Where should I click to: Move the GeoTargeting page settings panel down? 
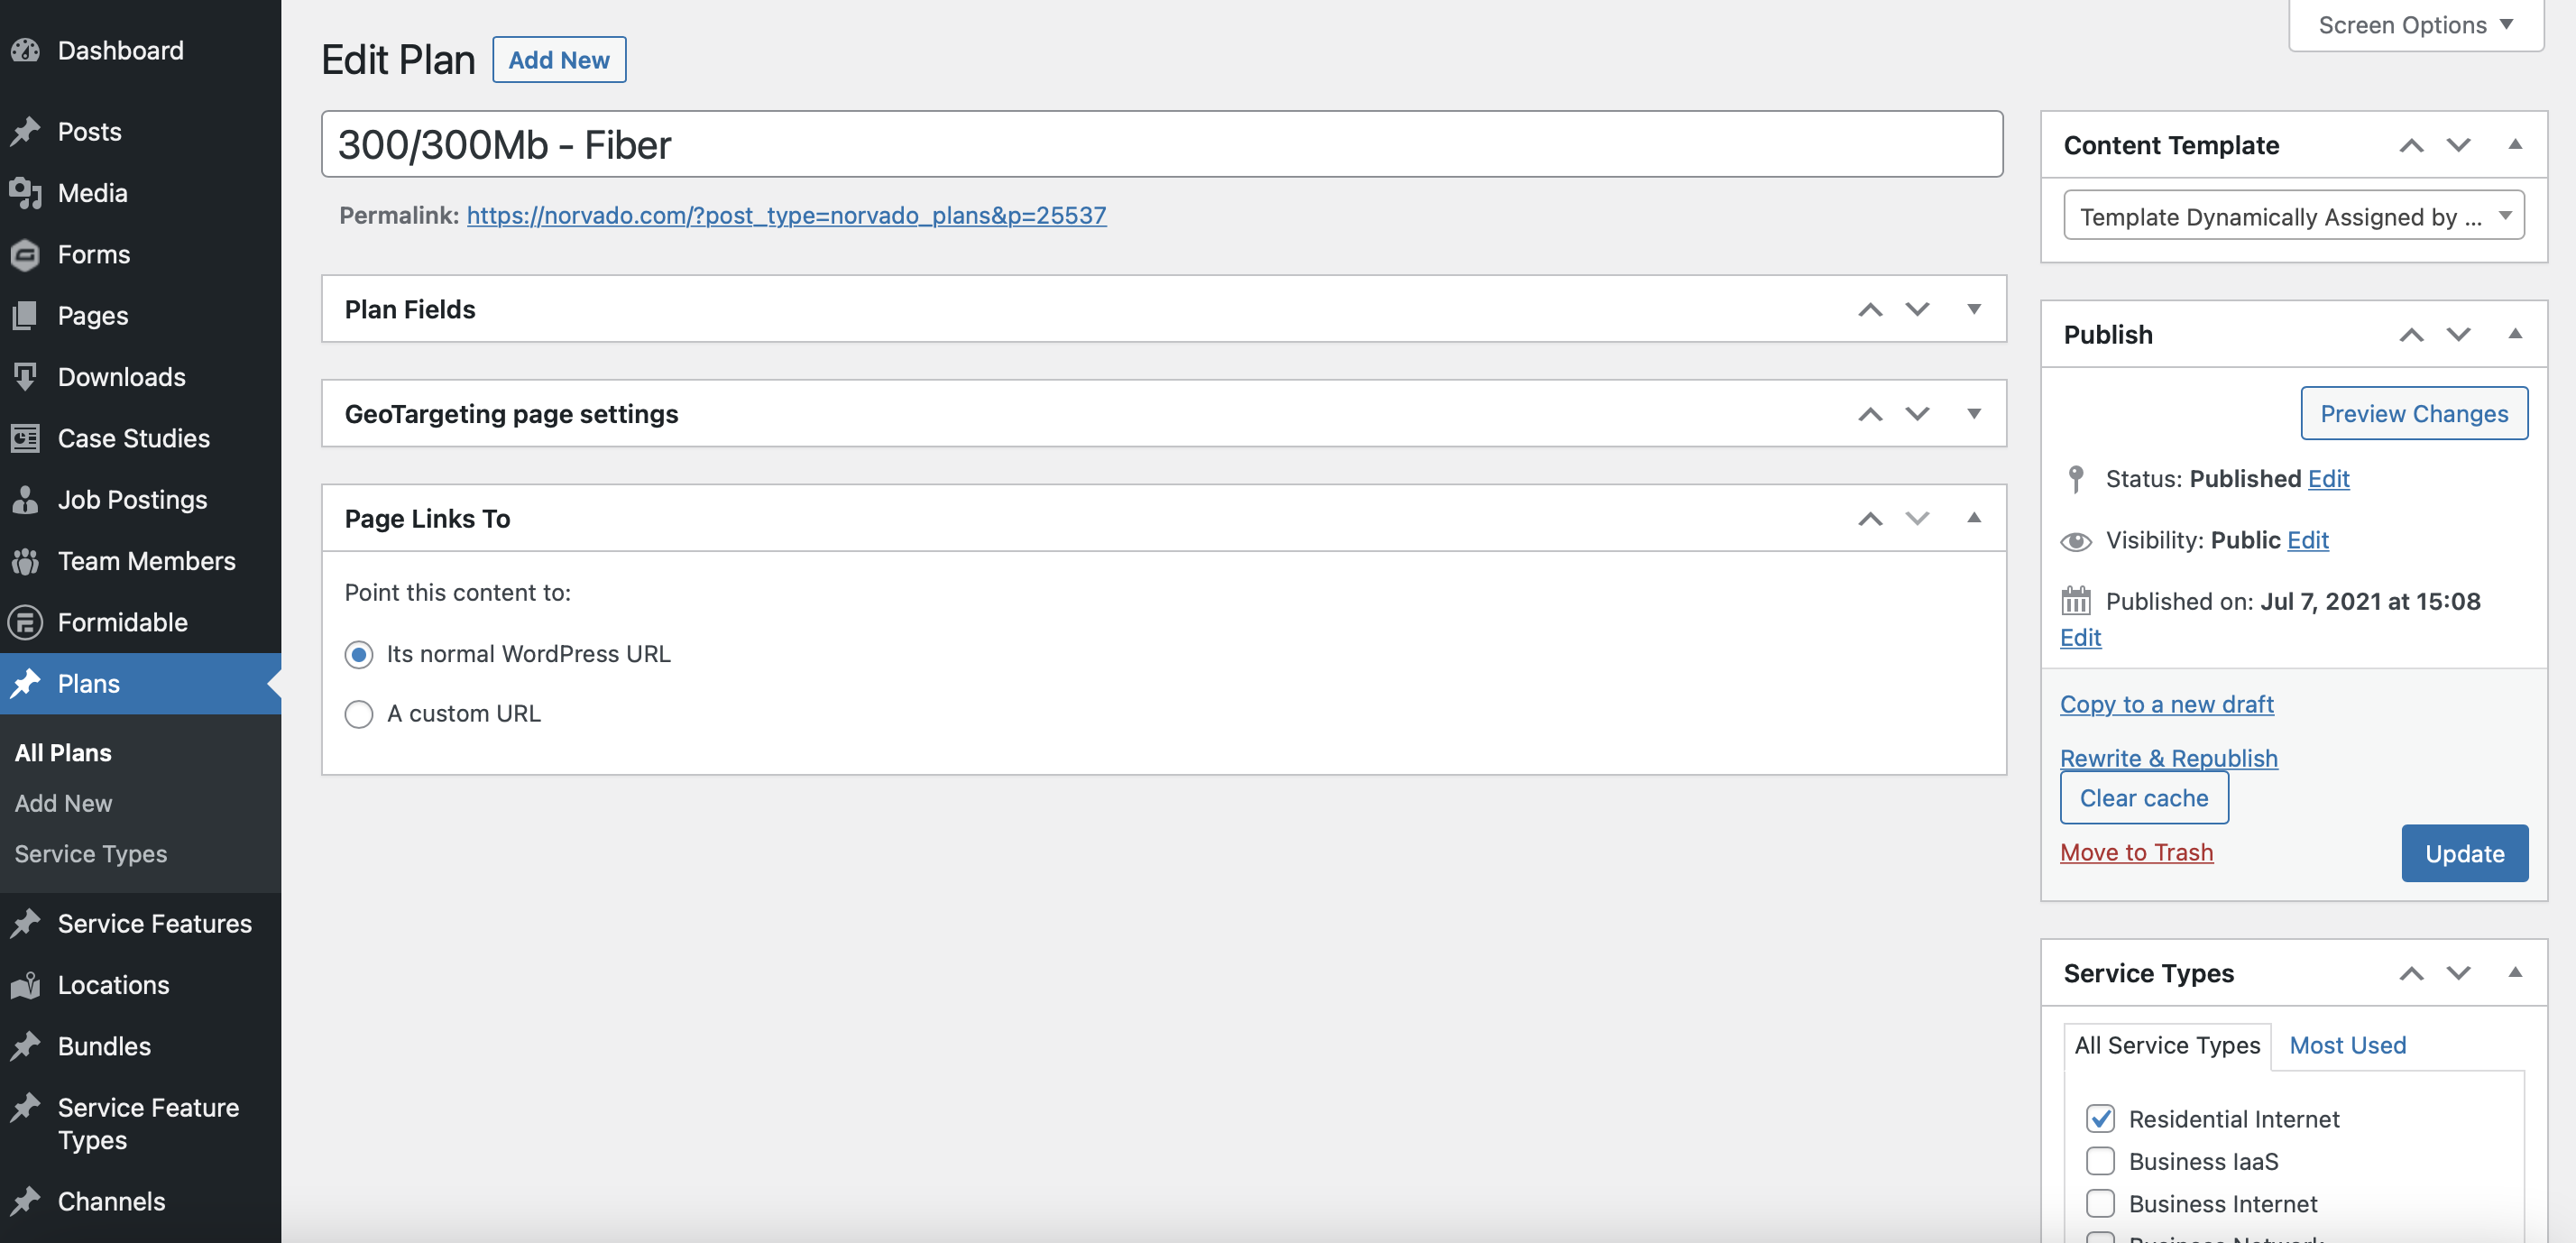pyautogui.click(x=1916, y=414)
